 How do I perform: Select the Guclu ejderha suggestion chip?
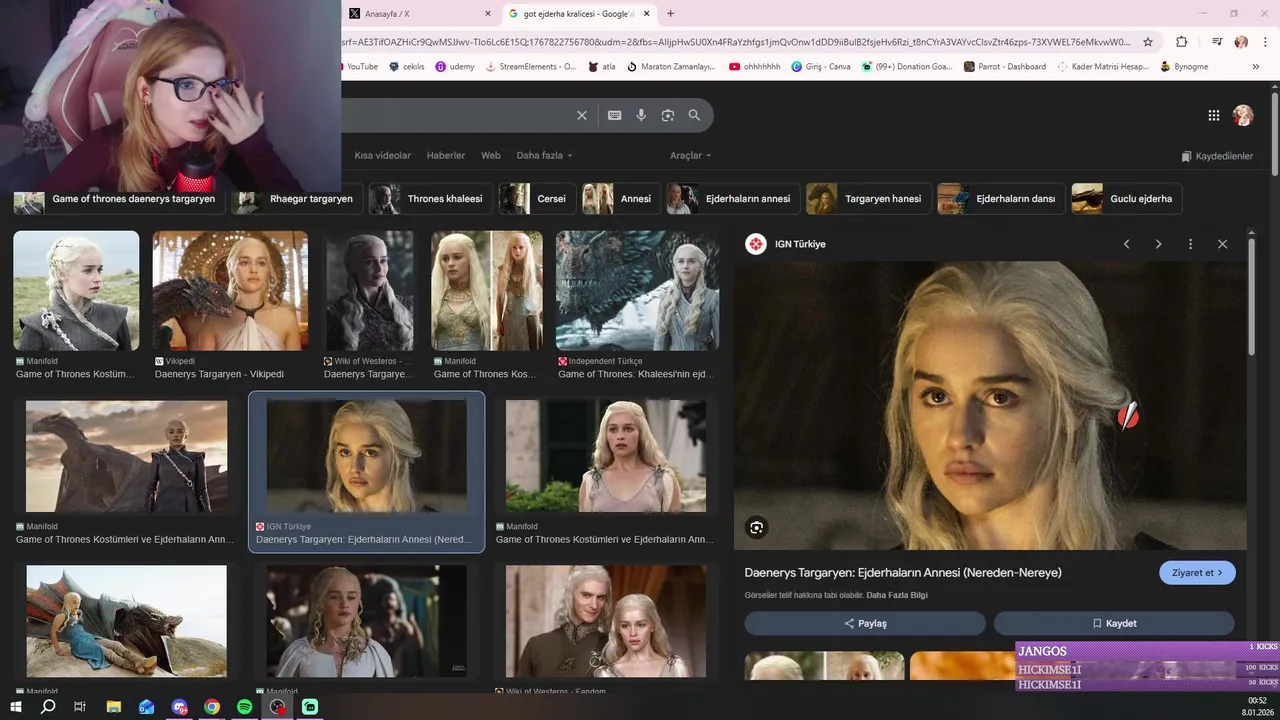1127,199
